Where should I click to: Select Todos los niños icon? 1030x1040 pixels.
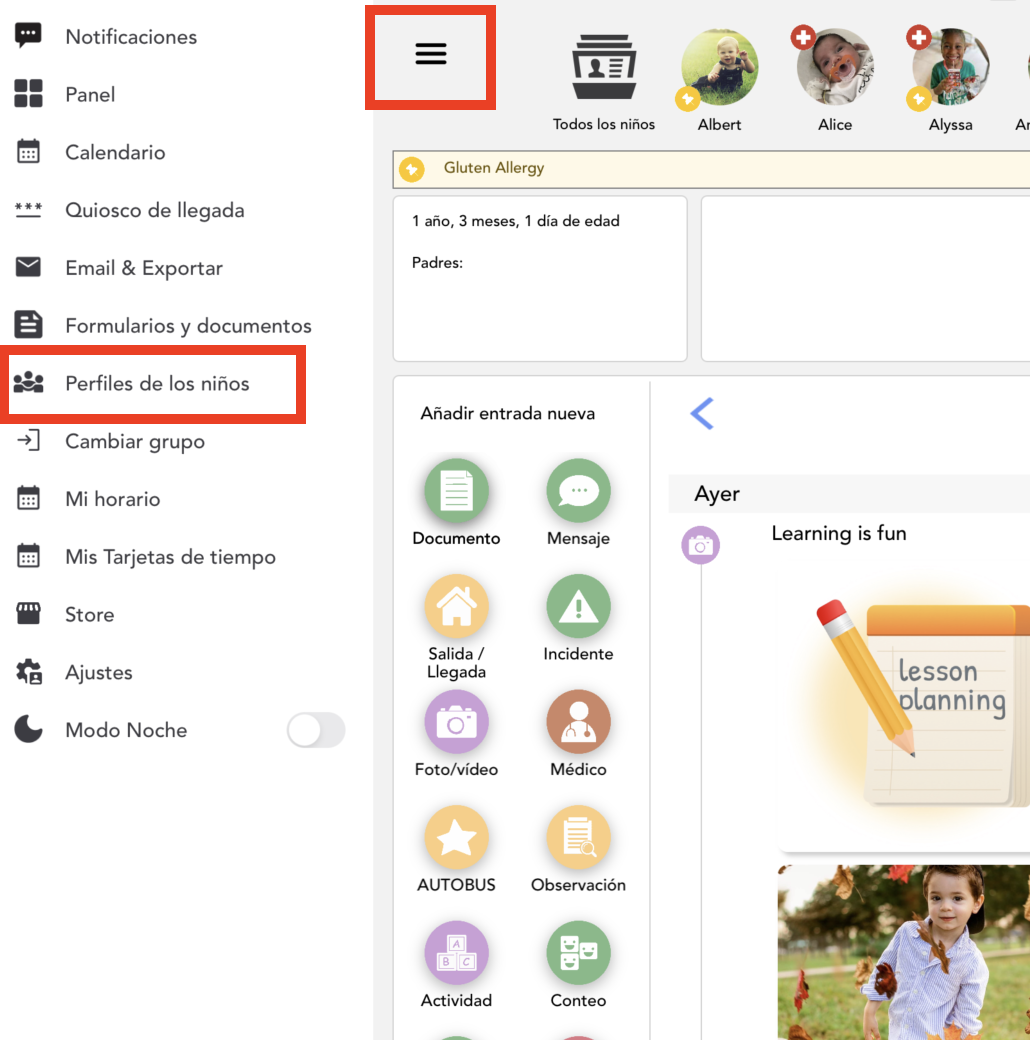click(604, 66)
